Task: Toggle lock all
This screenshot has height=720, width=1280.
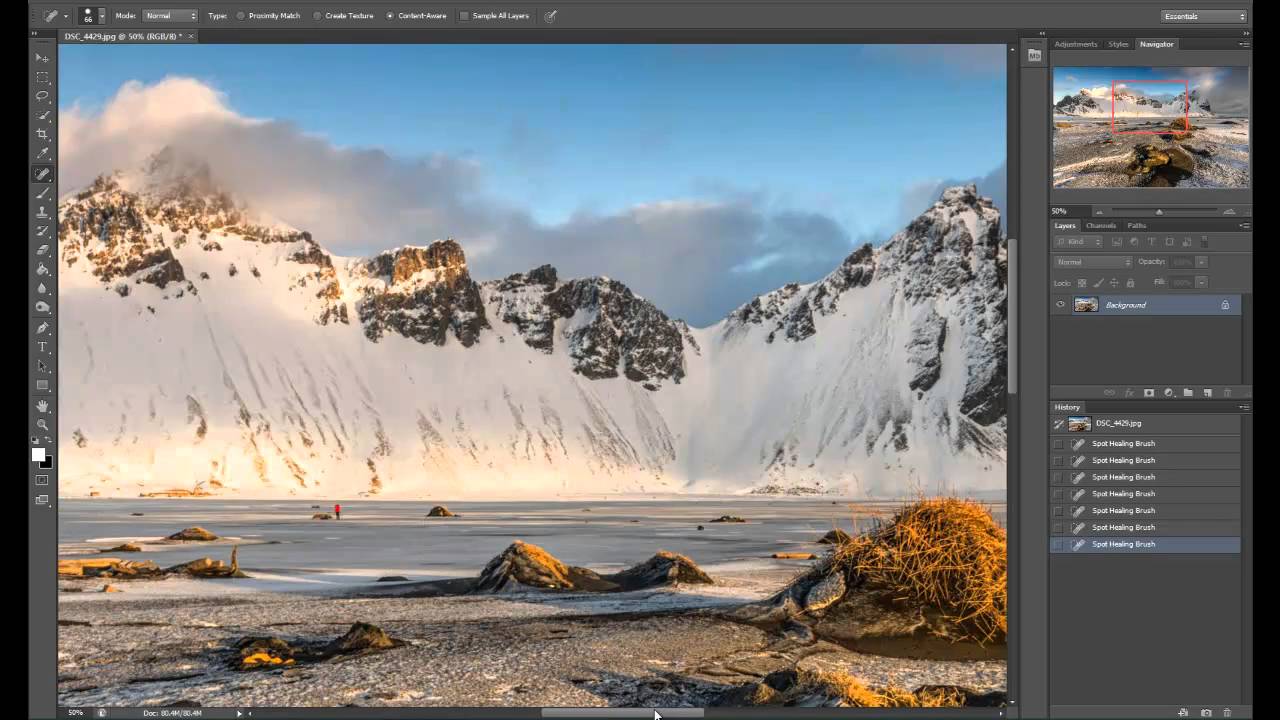Action: tap(1130, 283)
